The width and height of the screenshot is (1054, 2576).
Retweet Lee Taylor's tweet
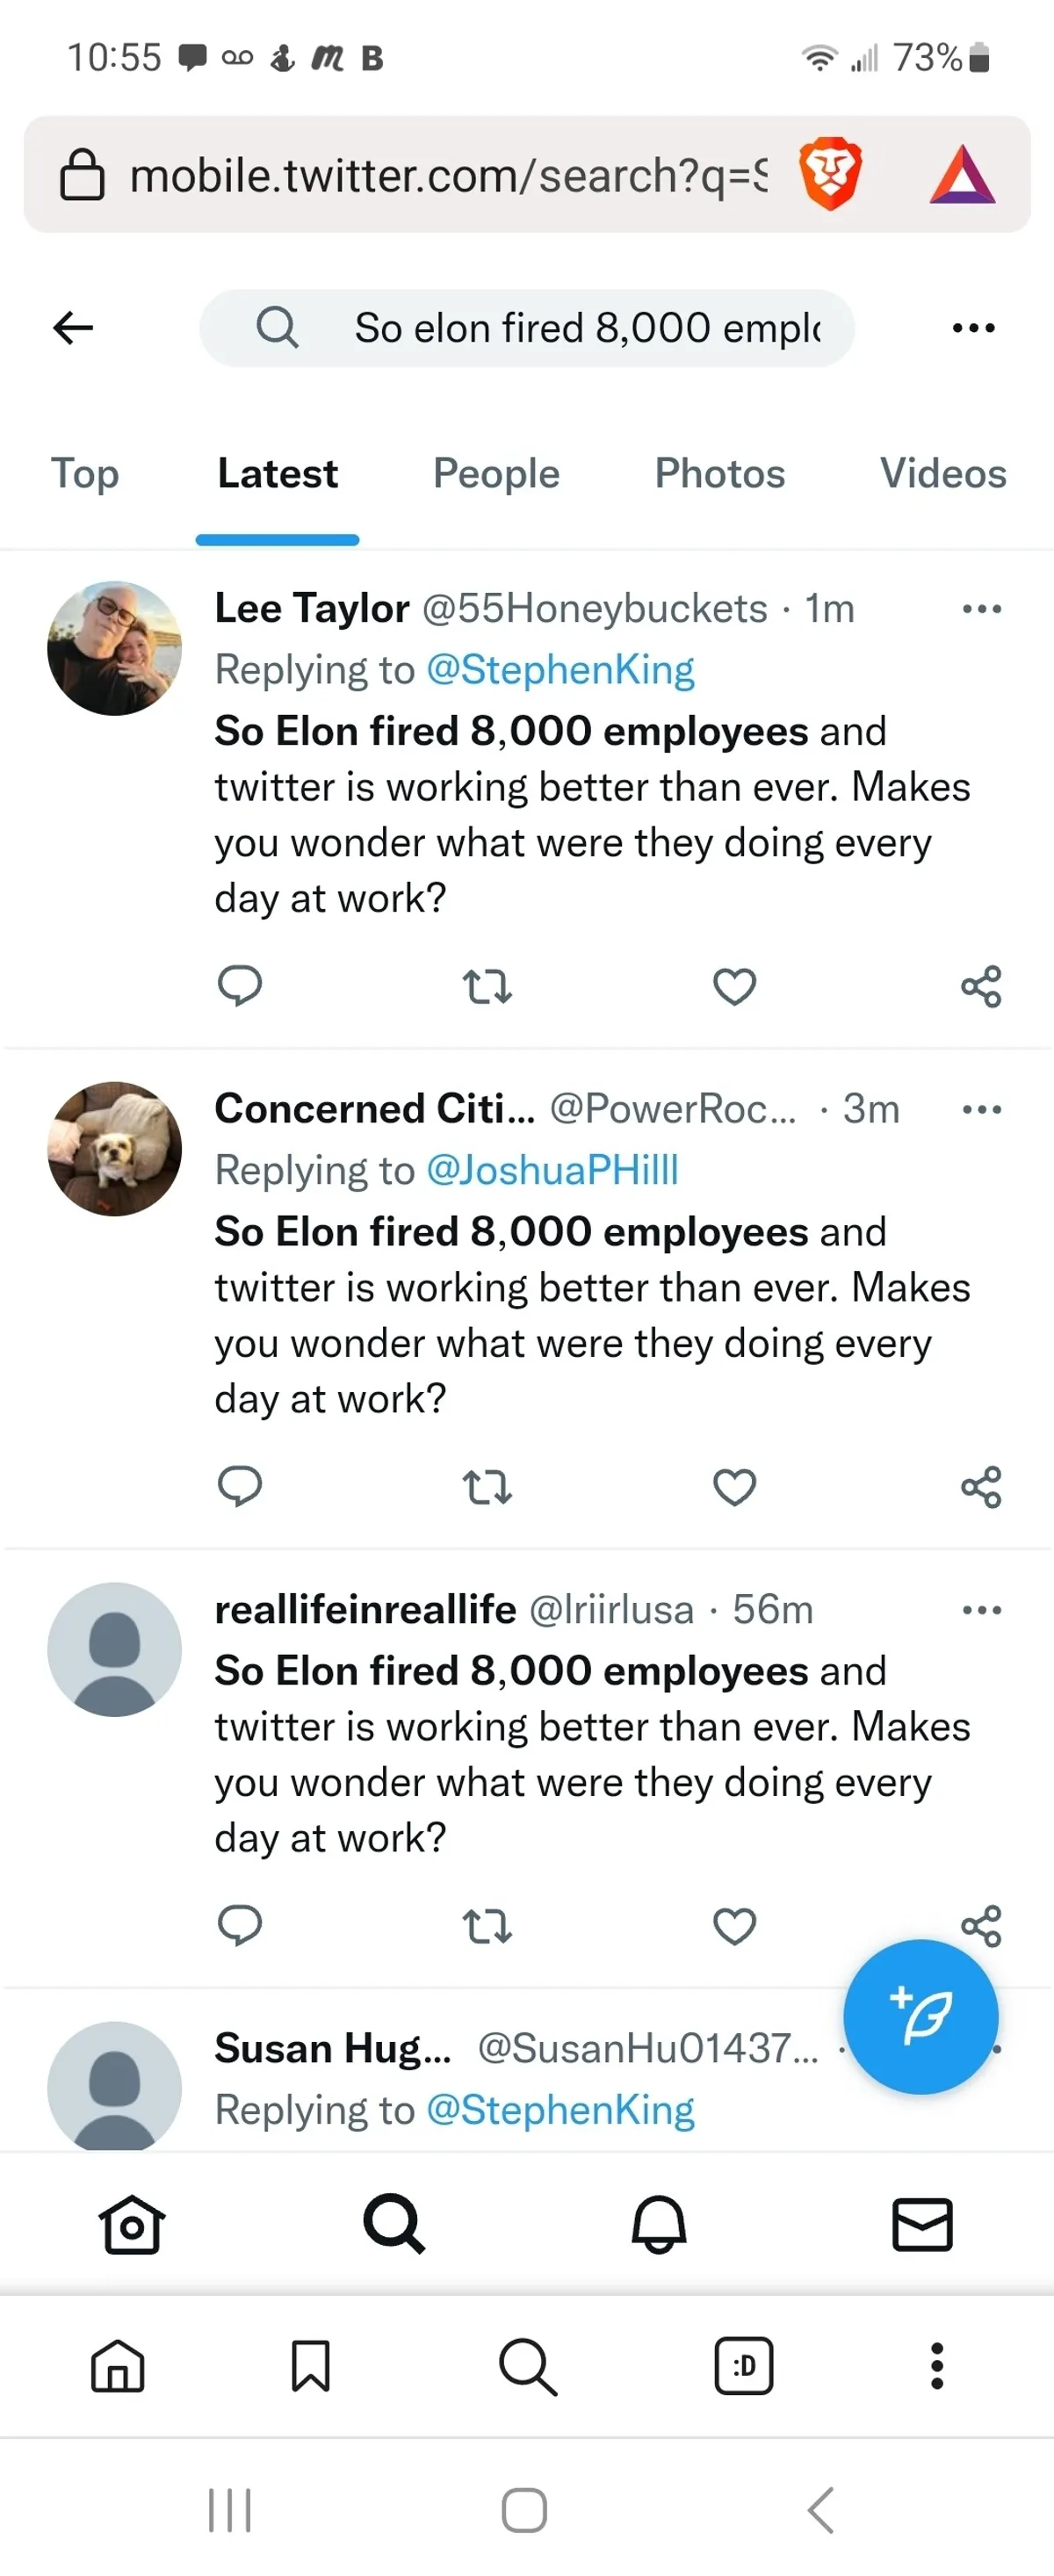click(x=487, y=986)
